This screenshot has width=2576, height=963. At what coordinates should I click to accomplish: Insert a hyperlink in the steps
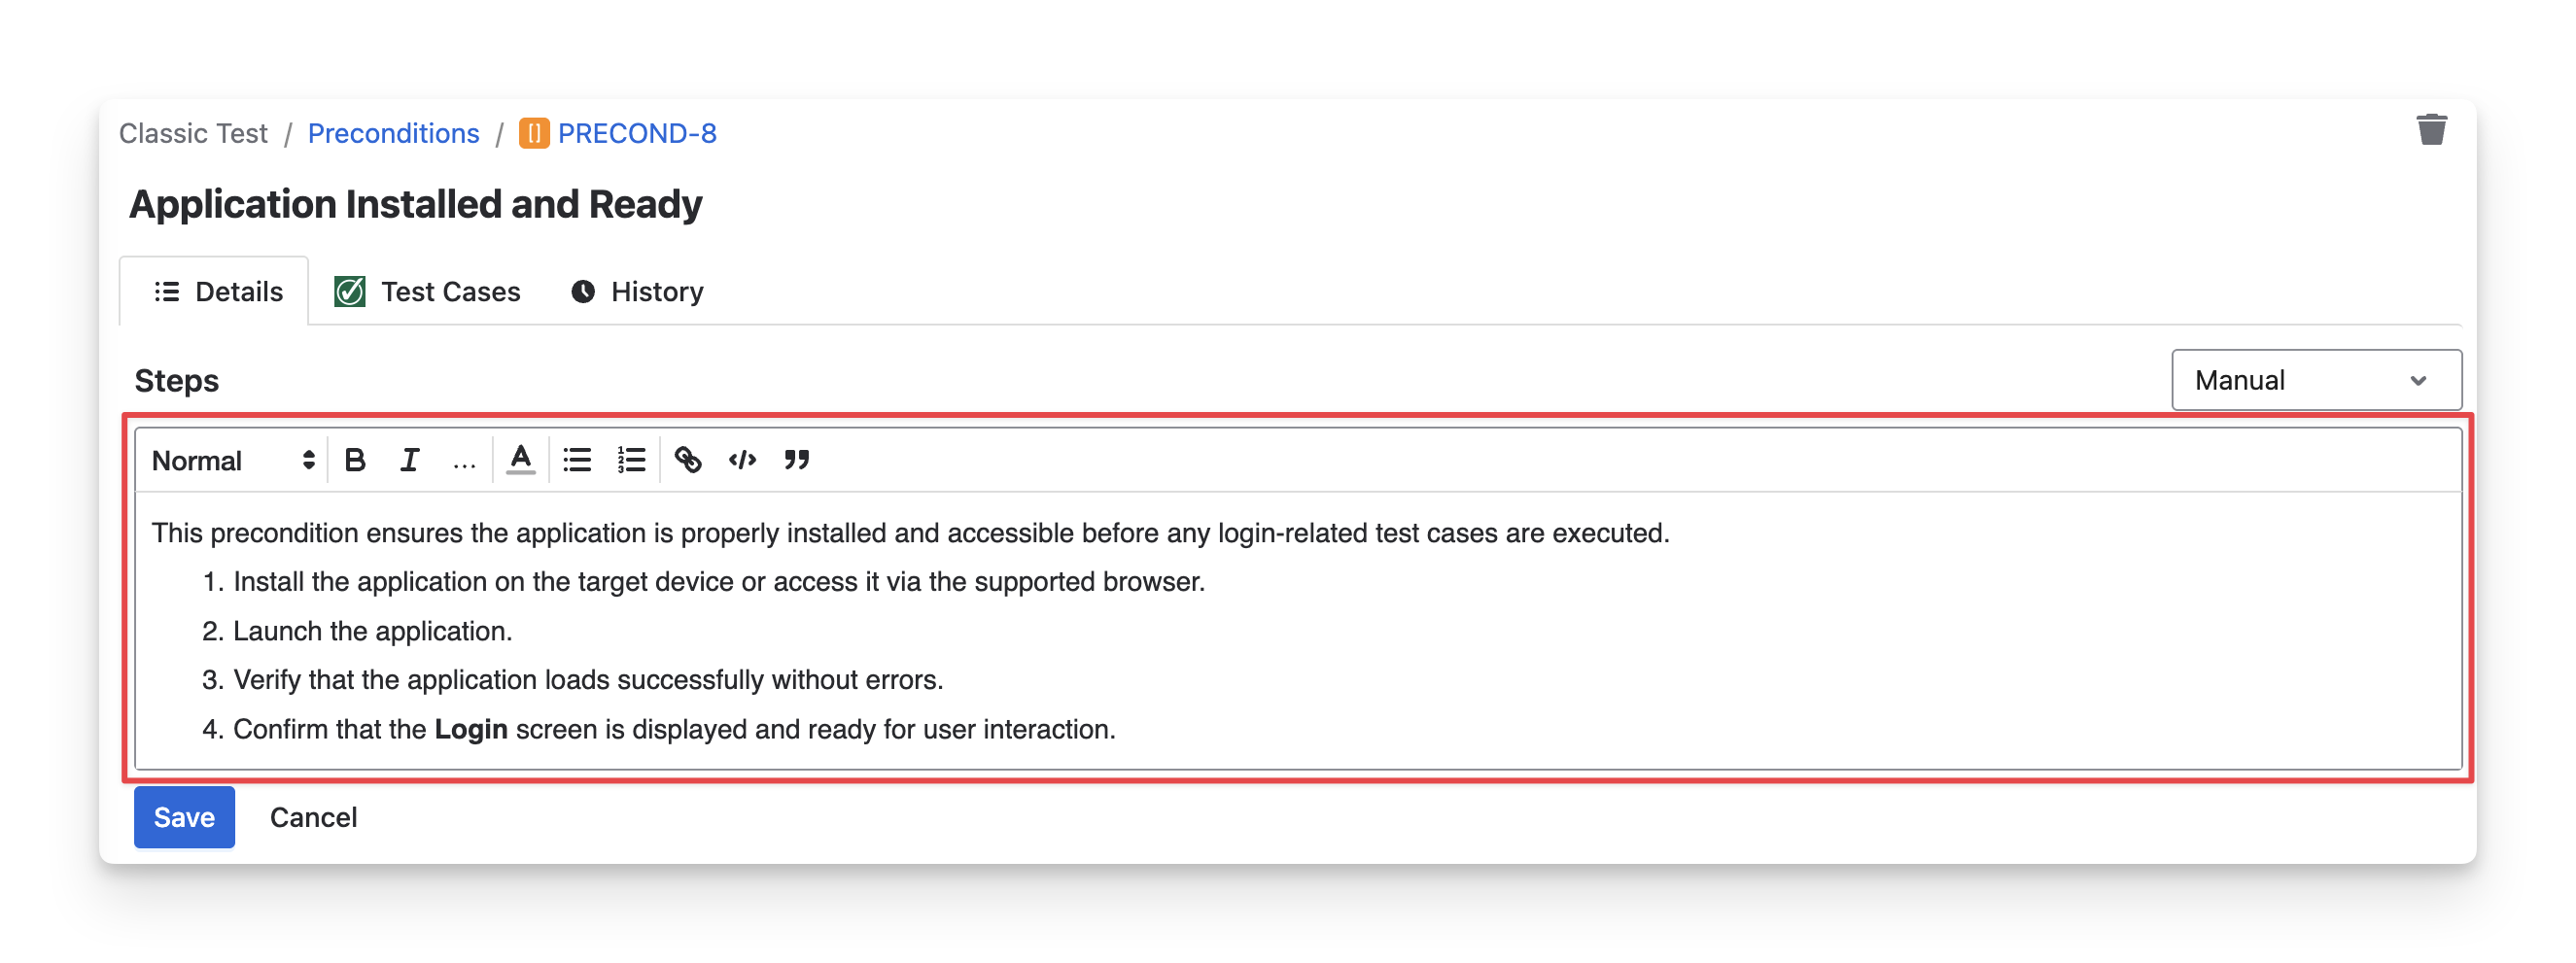687,460
